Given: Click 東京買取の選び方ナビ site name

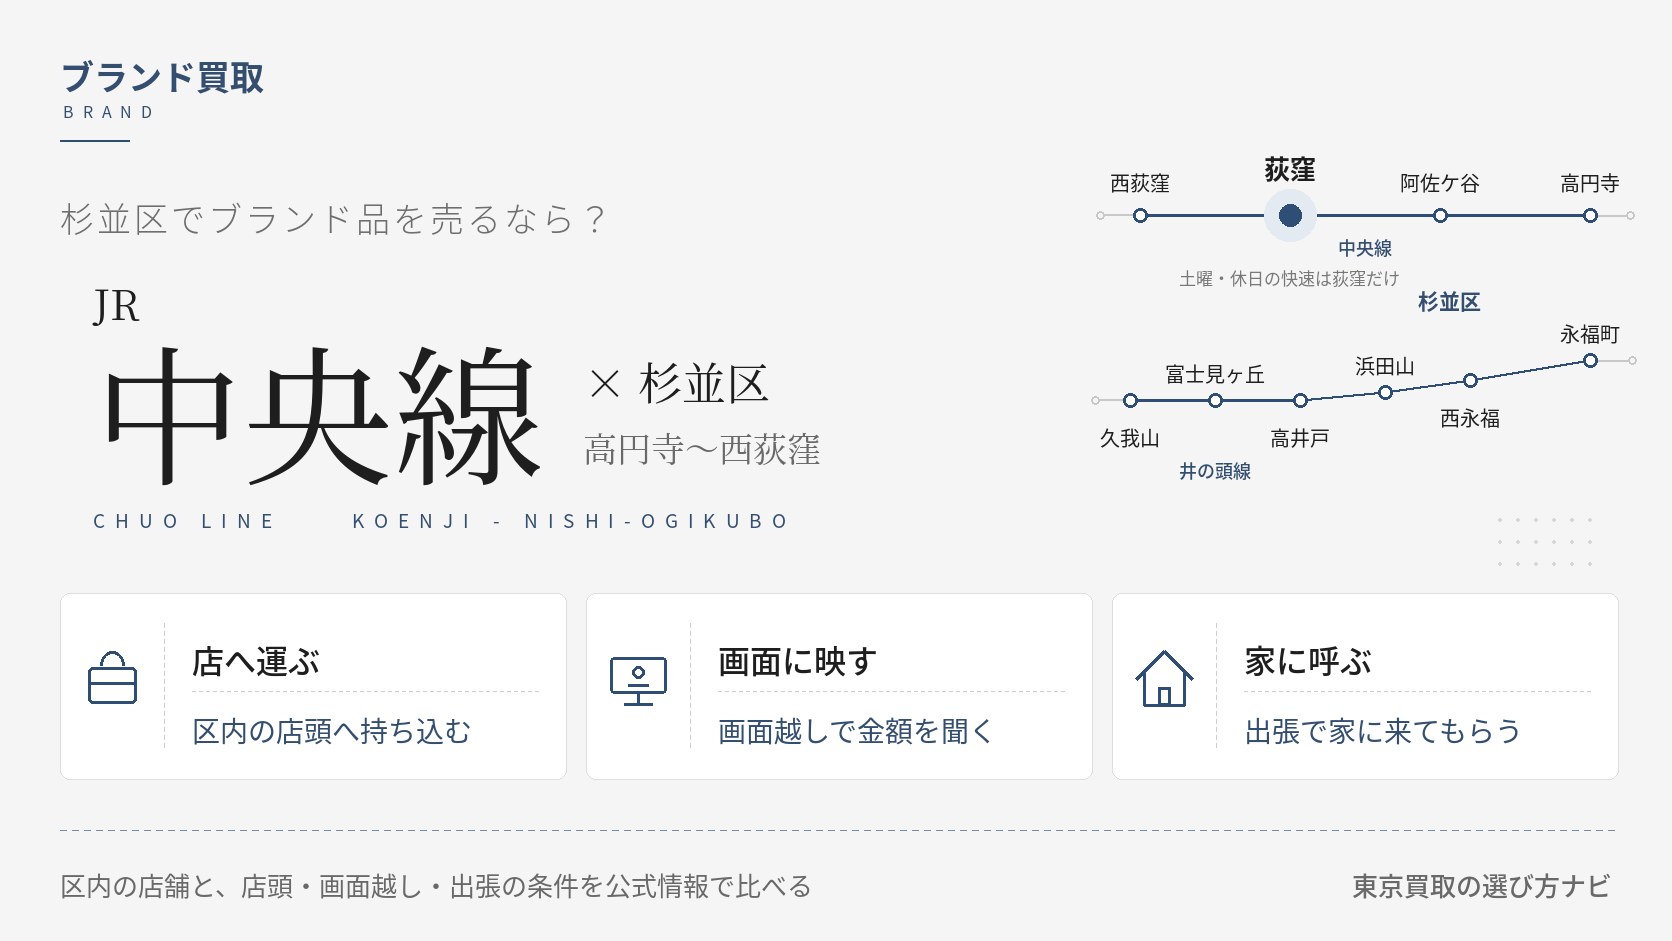Looking at the screenshot, I should [x=1481, y=886].
